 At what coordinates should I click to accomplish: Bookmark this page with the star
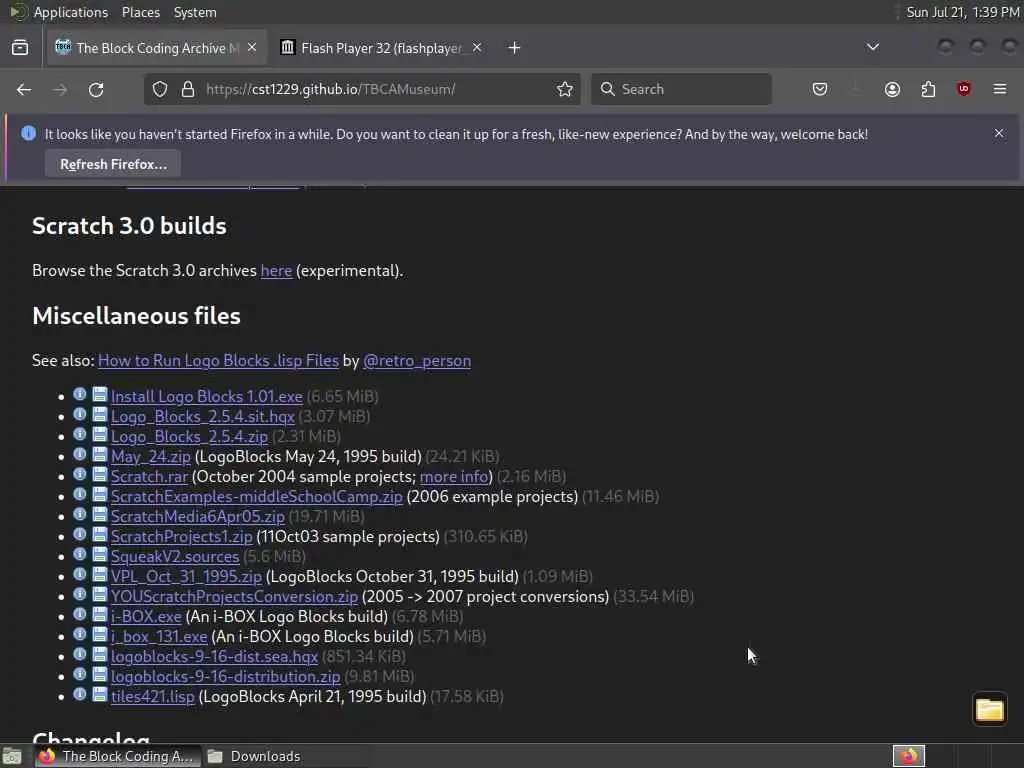click(x=565, y=89)
